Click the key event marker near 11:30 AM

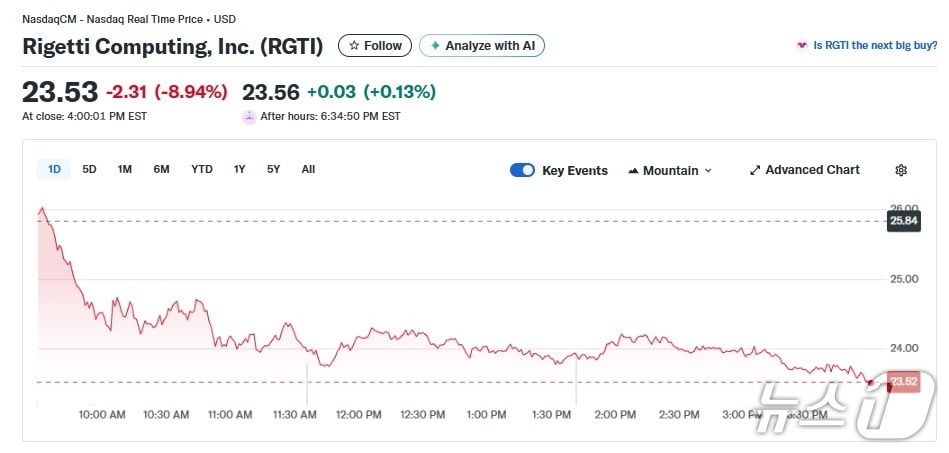coord(307,384)
